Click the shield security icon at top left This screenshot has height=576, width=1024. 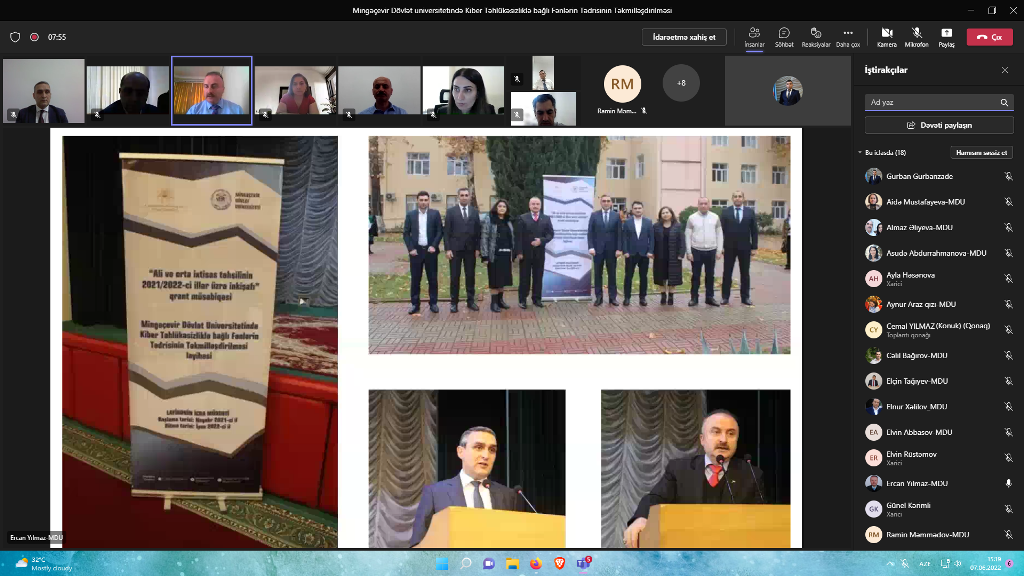tap(15, 37)
